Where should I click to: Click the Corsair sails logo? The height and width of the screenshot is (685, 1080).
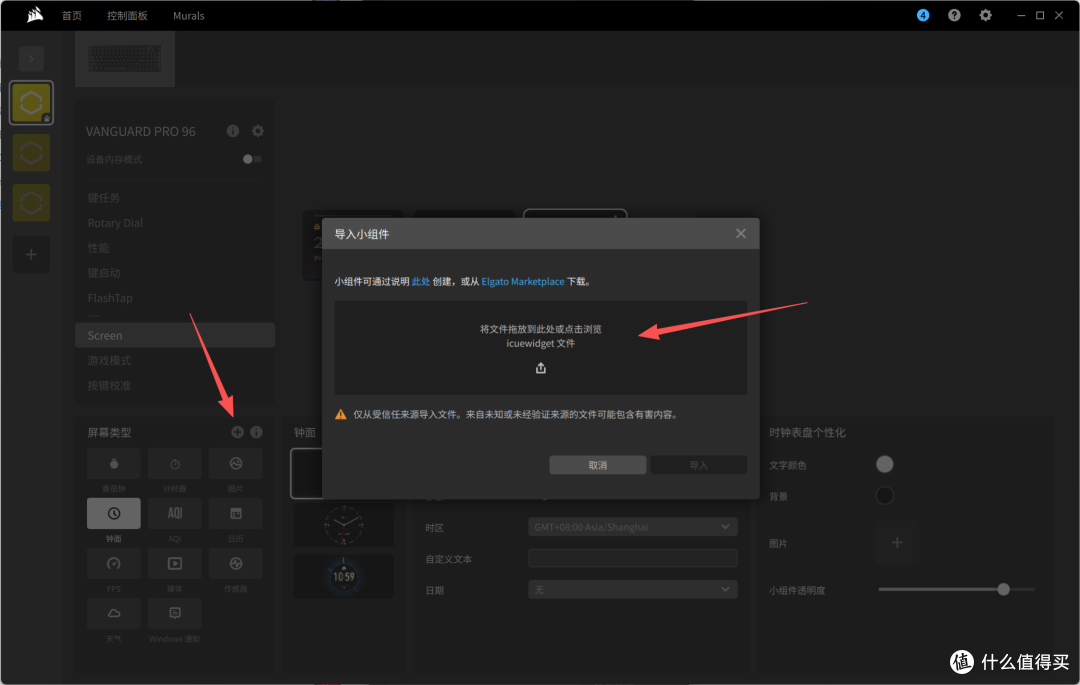tap(34, 14)
